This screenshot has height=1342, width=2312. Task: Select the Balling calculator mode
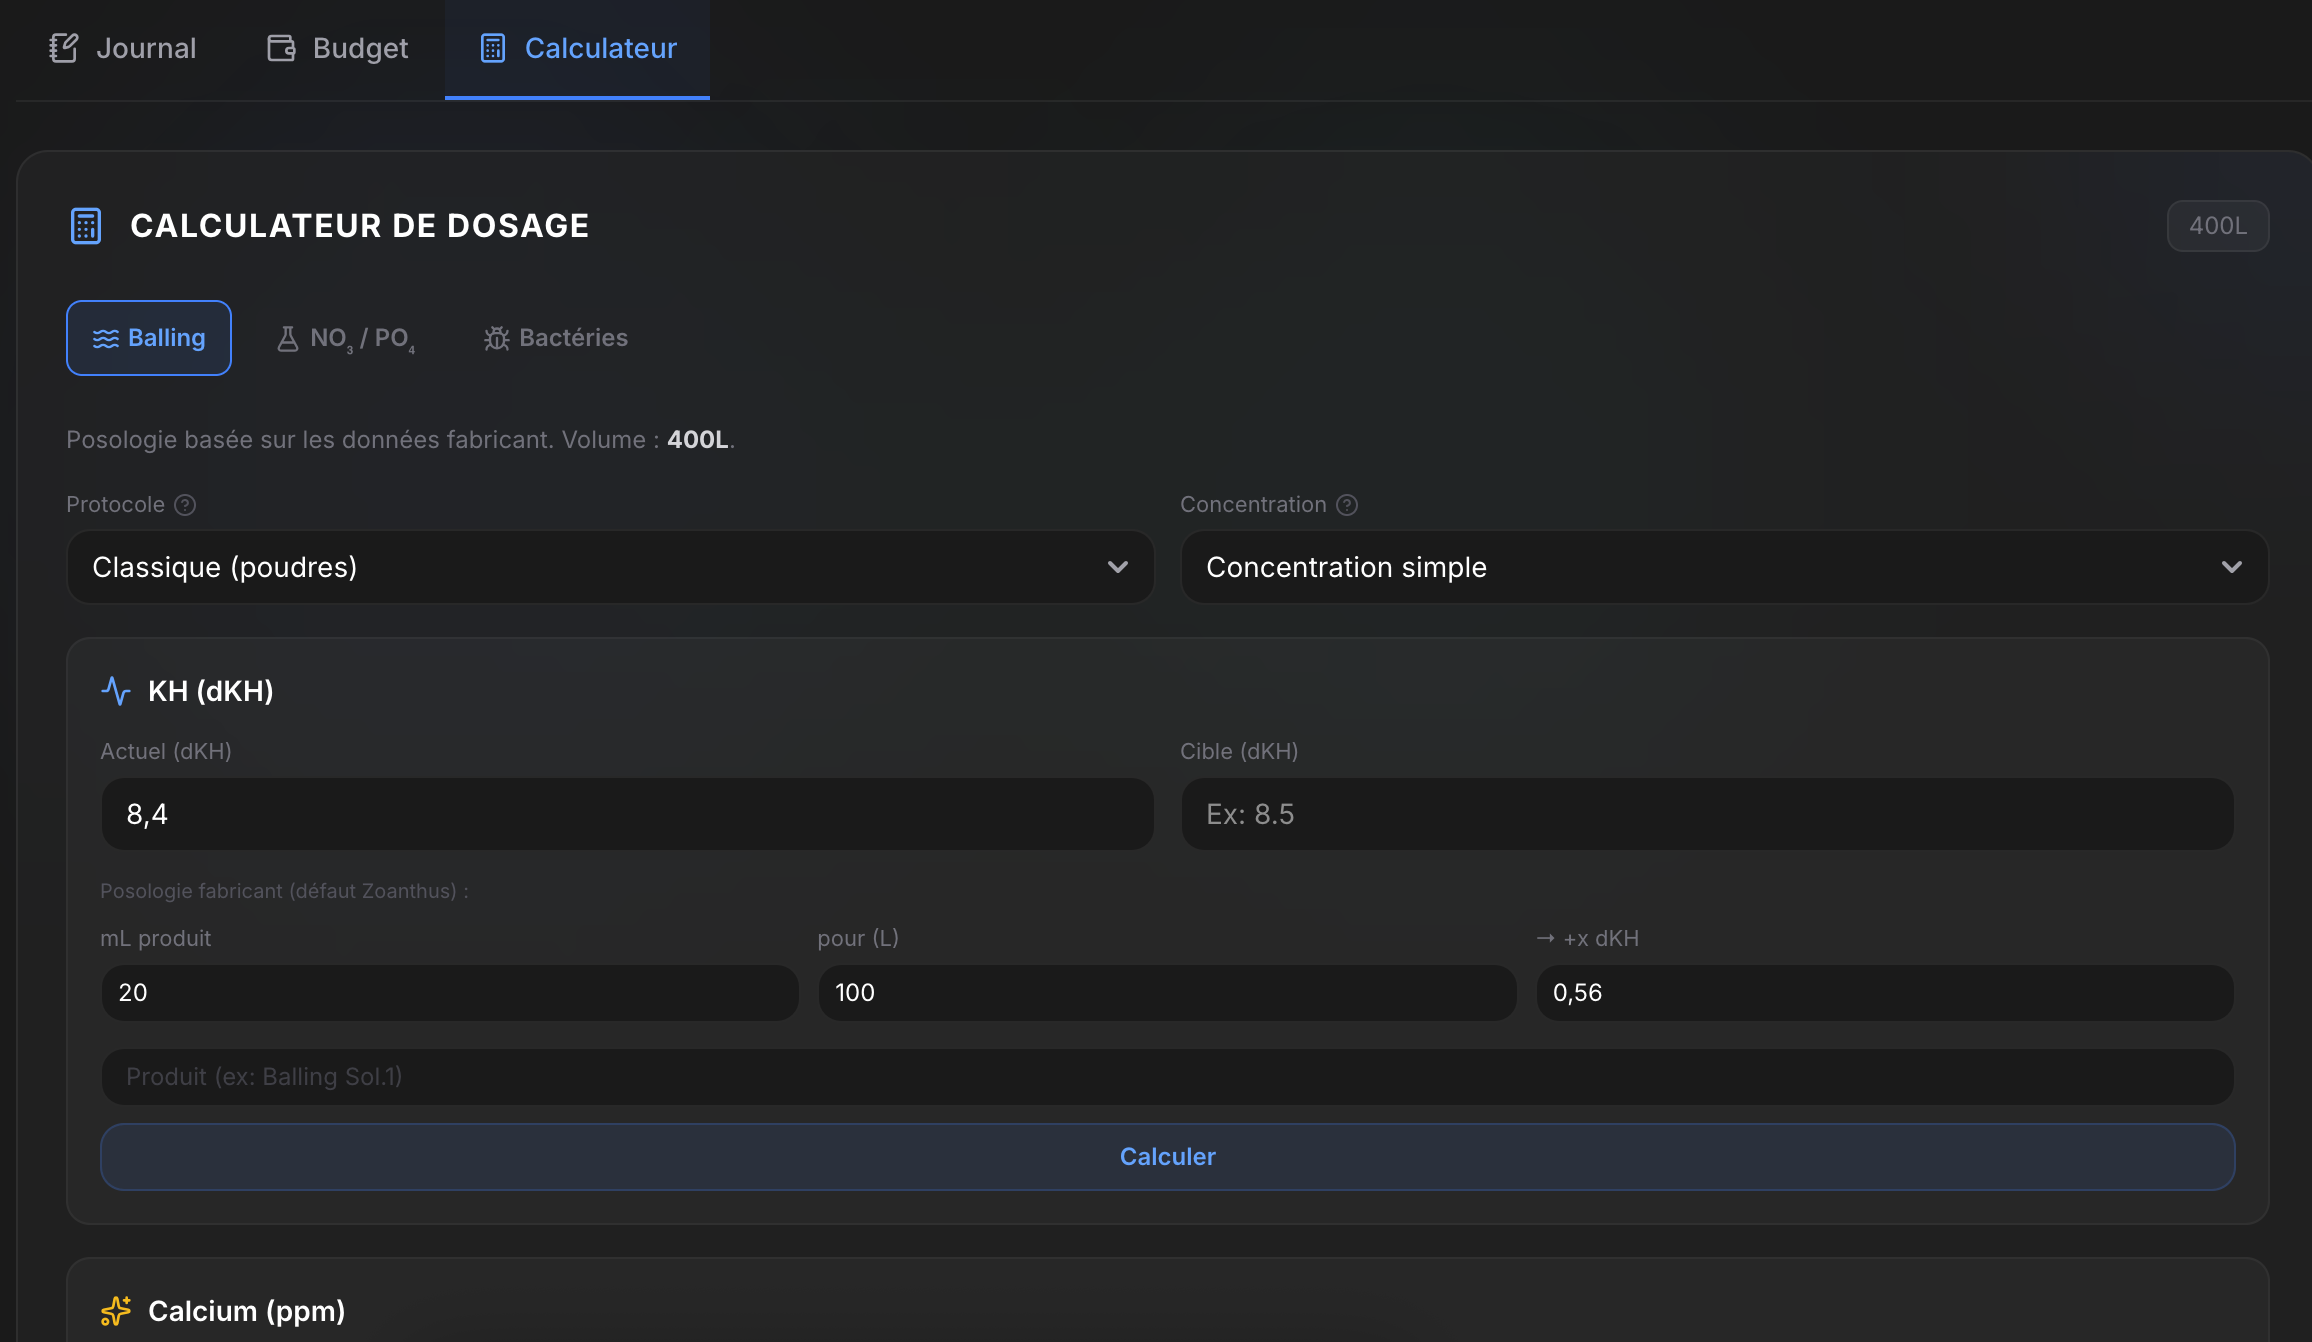tap(149, 338)
